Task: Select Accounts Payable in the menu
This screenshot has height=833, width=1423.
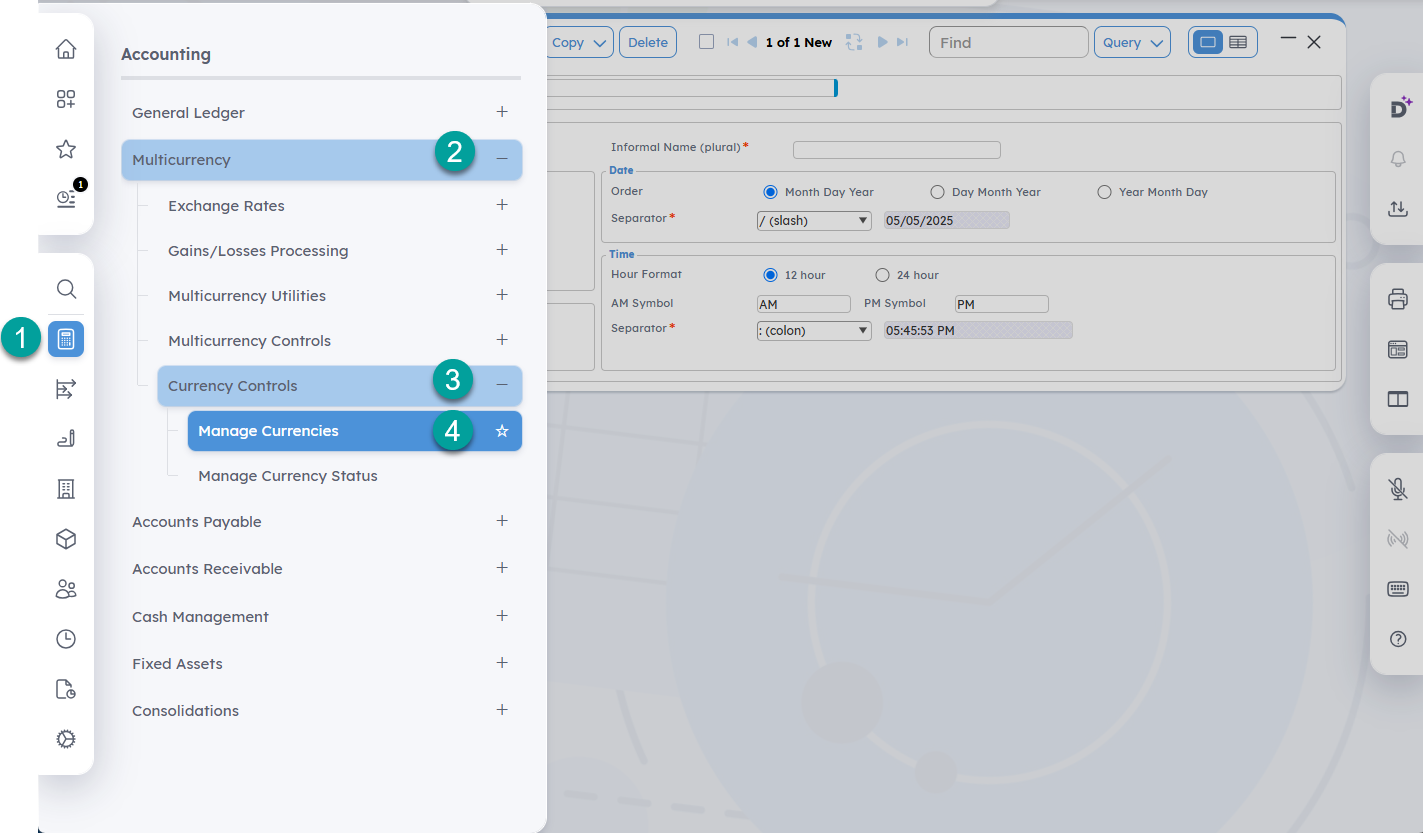Action: point(197,522)
